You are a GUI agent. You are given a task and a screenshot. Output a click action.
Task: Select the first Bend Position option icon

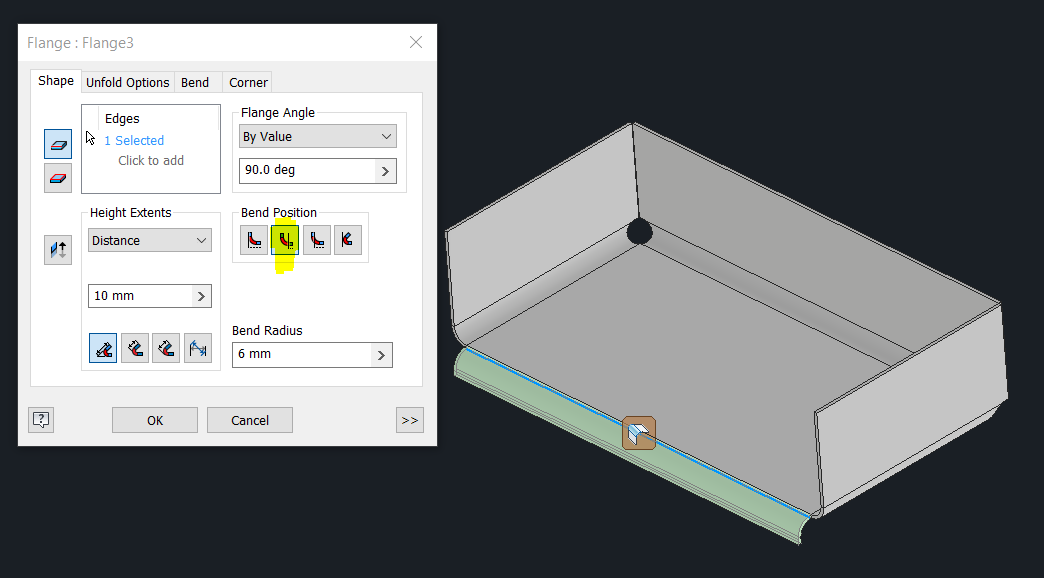(x=253, y=238)
